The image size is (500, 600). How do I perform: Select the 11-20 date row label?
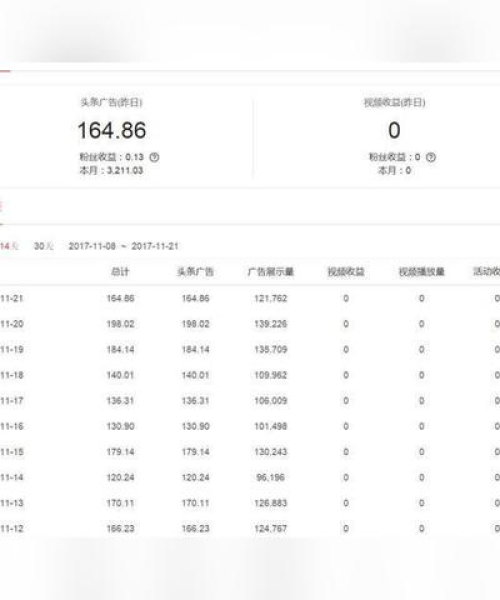point(12,324)
